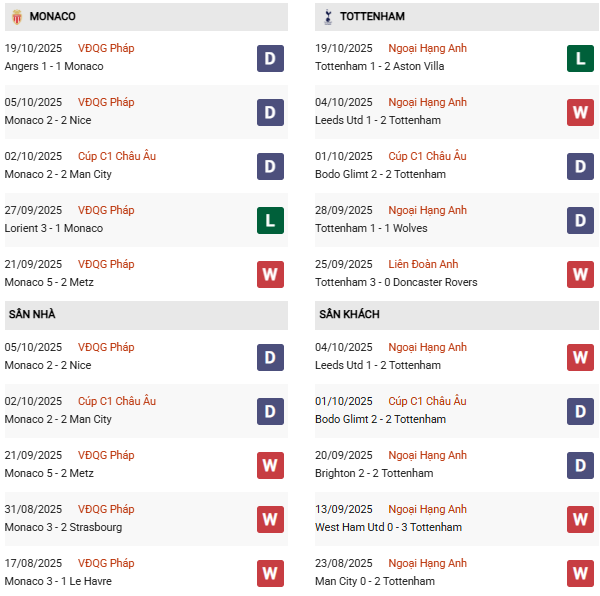Click loss badge for Tottenham 1-2 Aston Villa
The image size is (600, 596).
(x=580, y=58)
